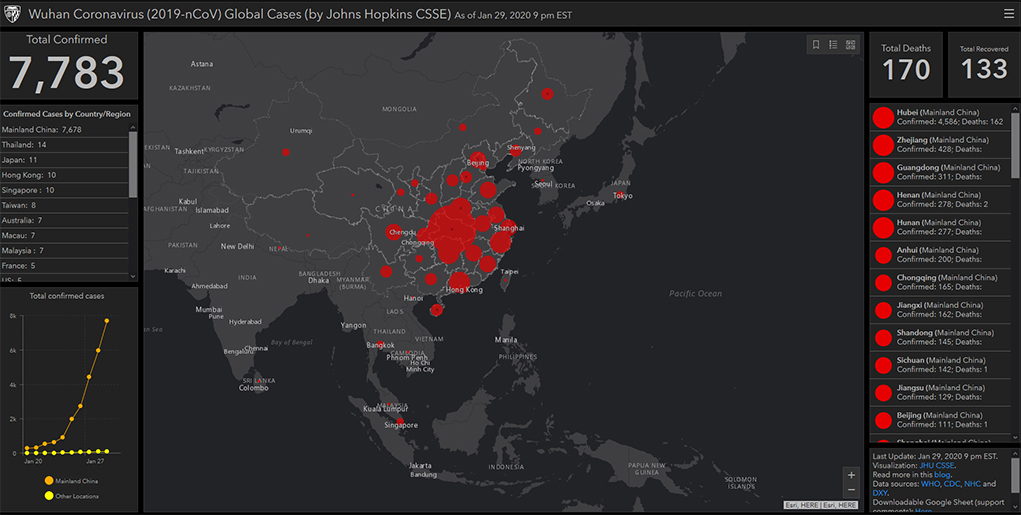Open the JHU CSSE visualization link
This screenshot has width=1021, height=515.
pyautogui.click(x=937, y=466)
